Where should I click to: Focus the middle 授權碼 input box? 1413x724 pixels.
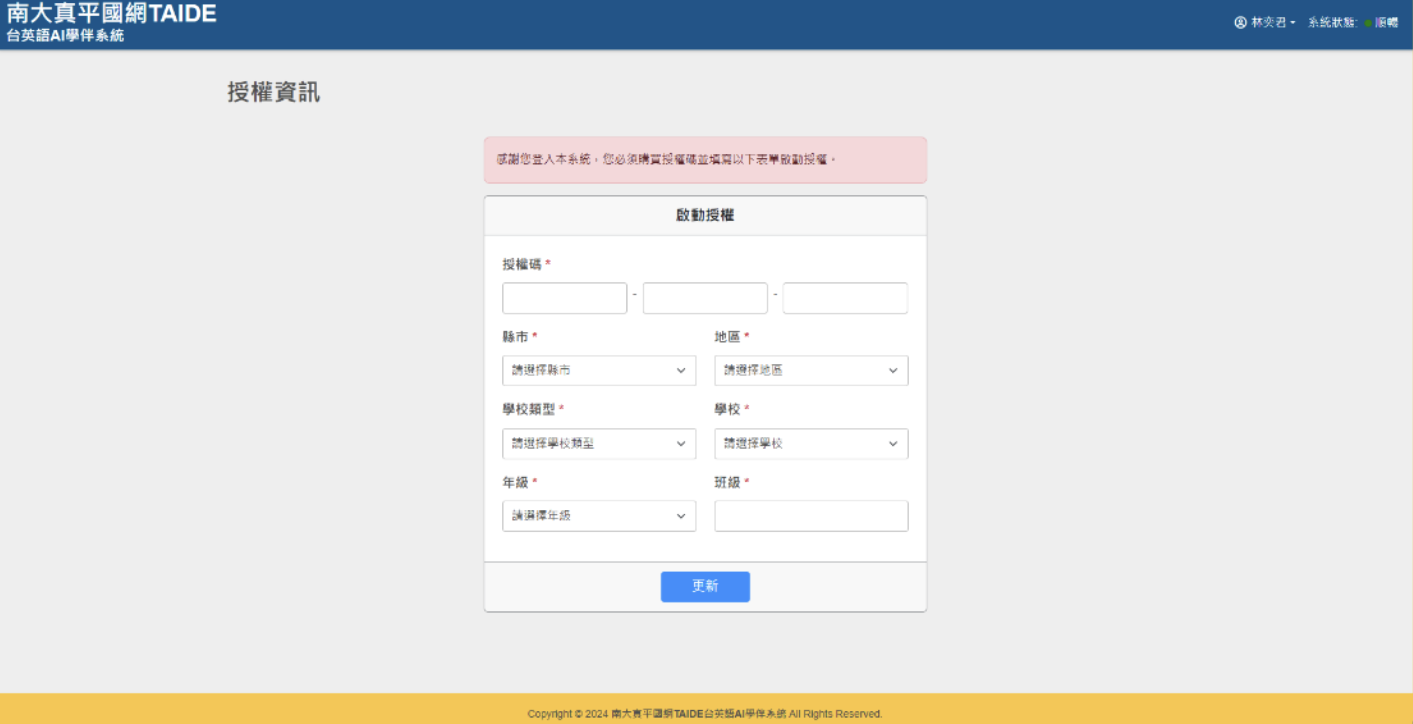(x=705, y=298)
